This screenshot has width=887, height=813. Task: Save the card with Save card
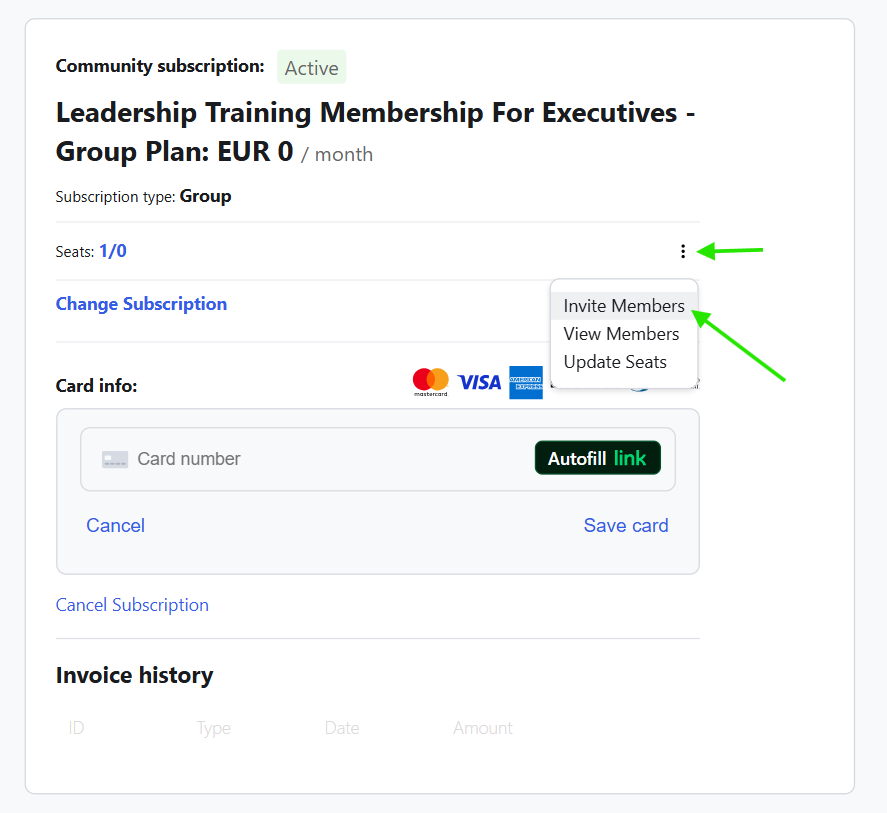pos(626,525)
